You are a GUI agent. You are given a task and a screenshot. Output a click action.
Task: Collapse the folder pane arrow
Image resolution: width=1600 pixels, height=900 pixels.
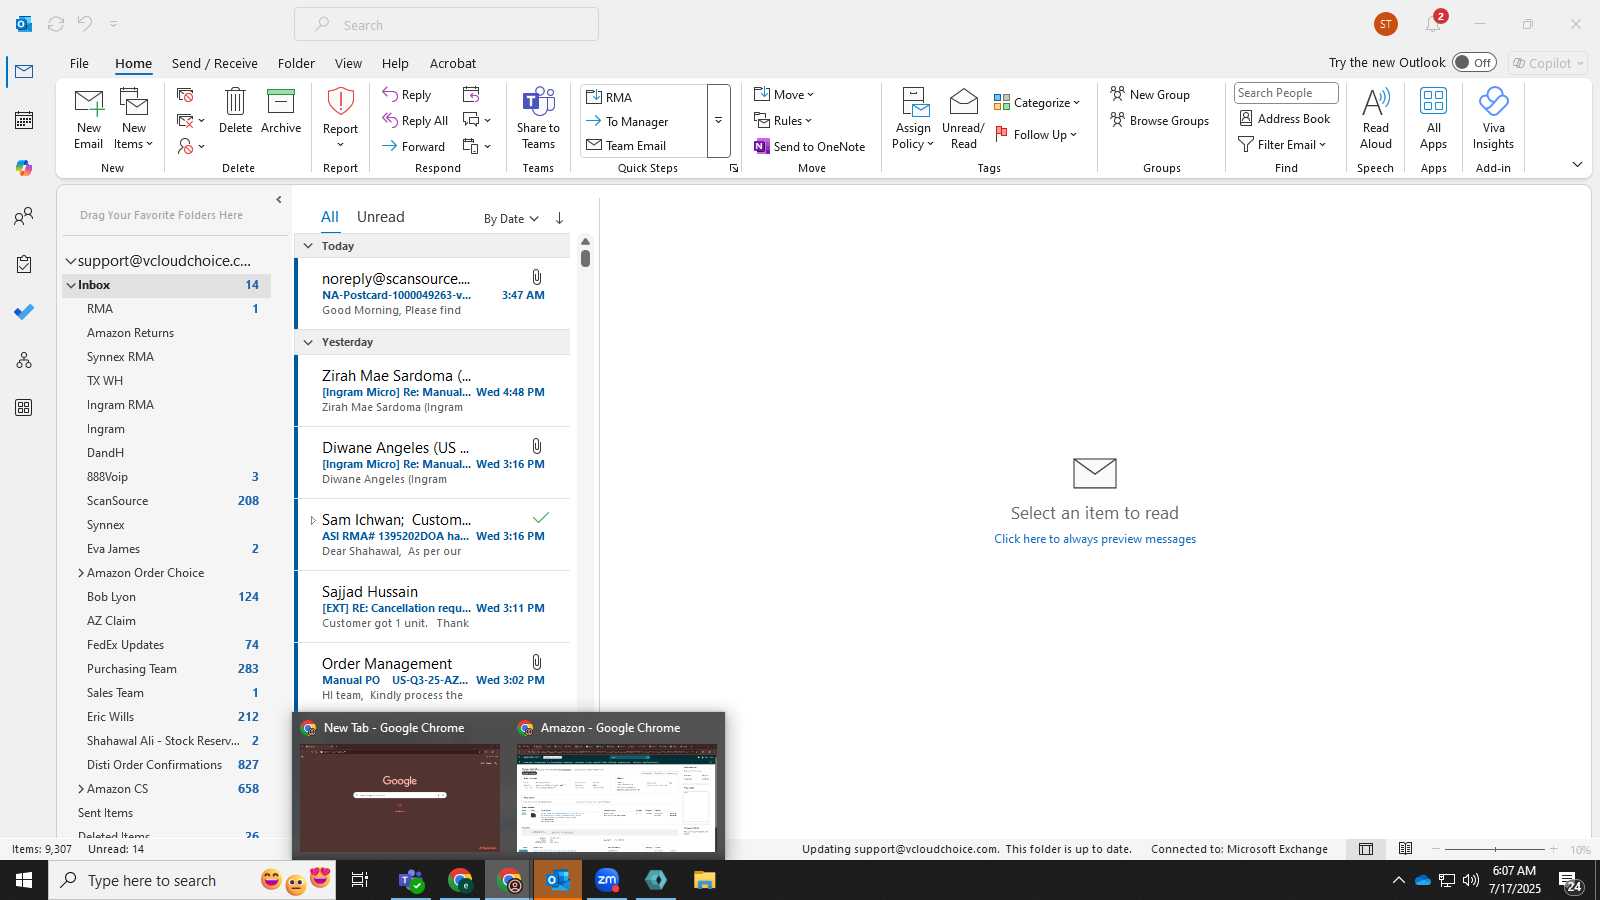coord(279,200)
